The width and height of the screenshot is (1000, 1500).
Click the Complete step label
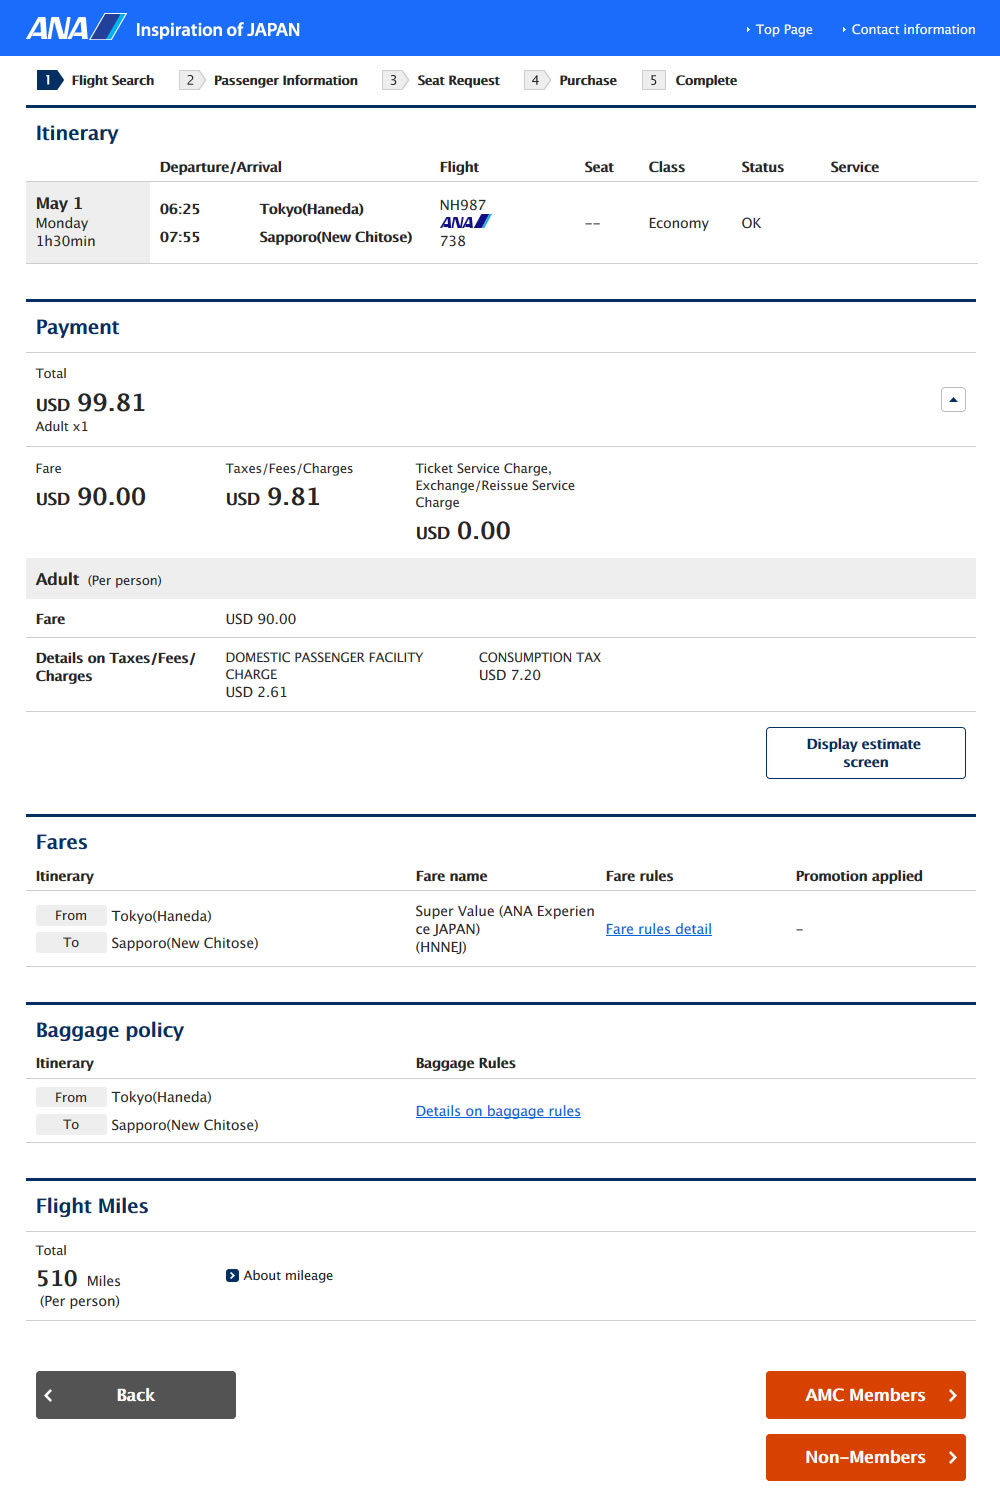706,80
